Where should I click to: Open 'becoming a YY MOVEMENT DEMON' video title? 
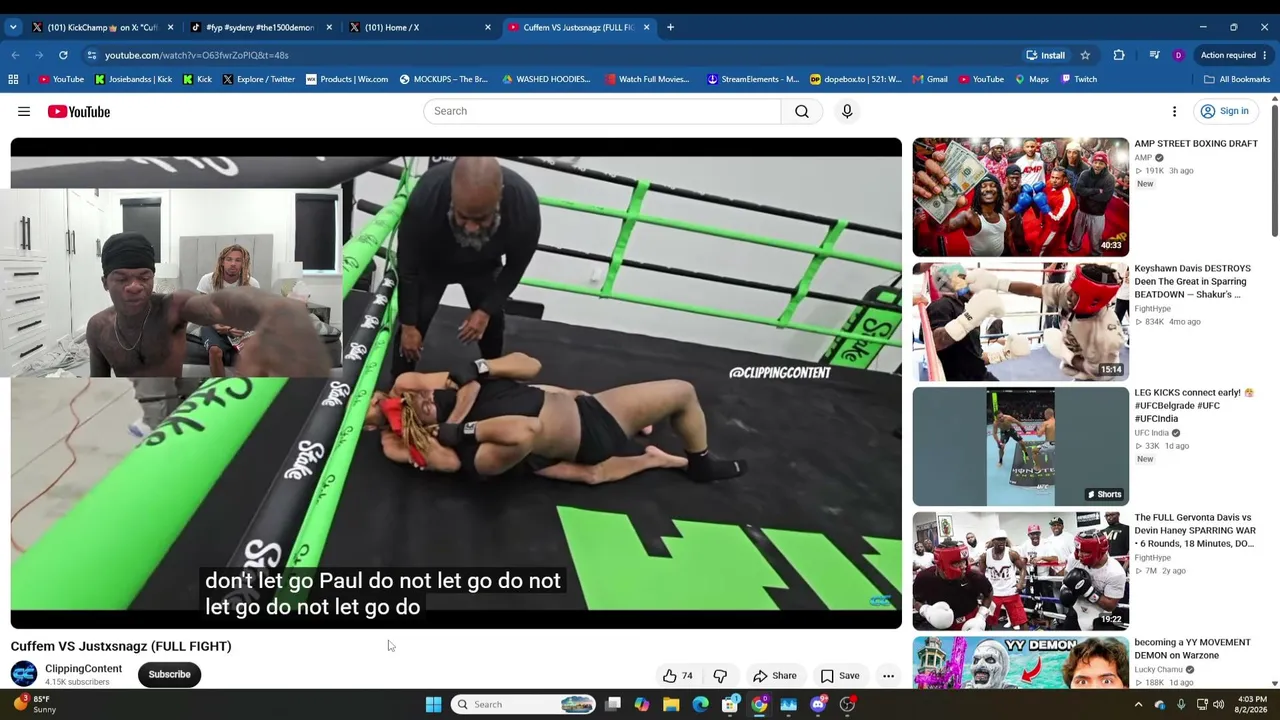coord(1192,649)
